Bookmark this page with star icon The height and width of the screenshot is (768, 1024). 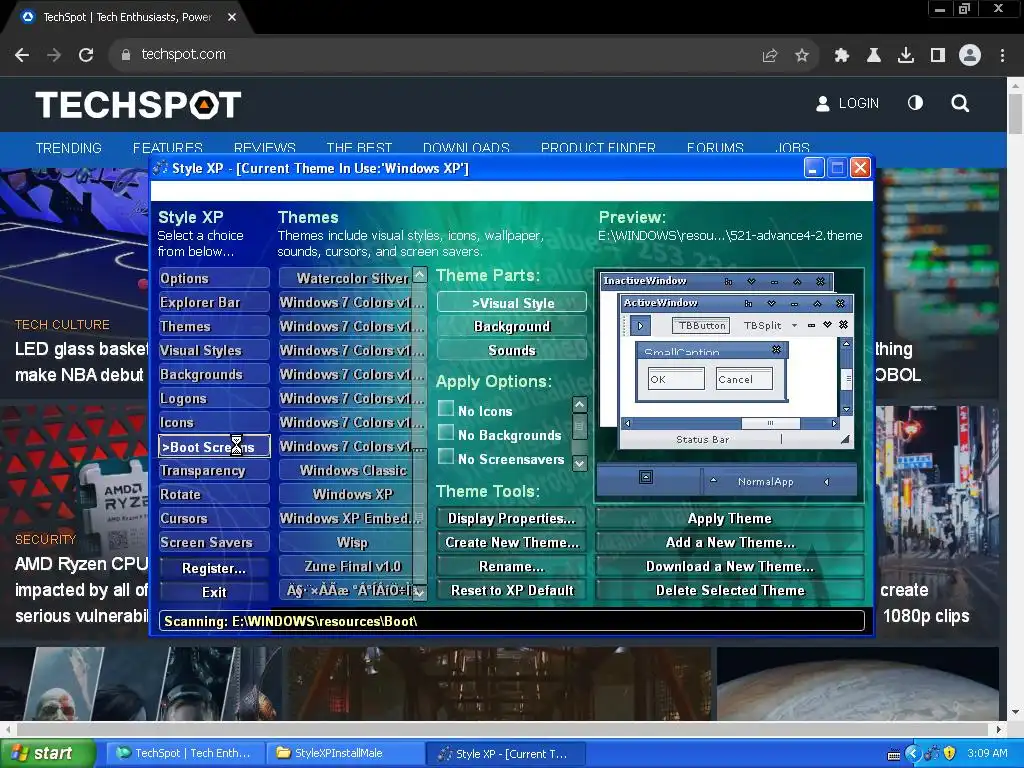click(802, 56)
